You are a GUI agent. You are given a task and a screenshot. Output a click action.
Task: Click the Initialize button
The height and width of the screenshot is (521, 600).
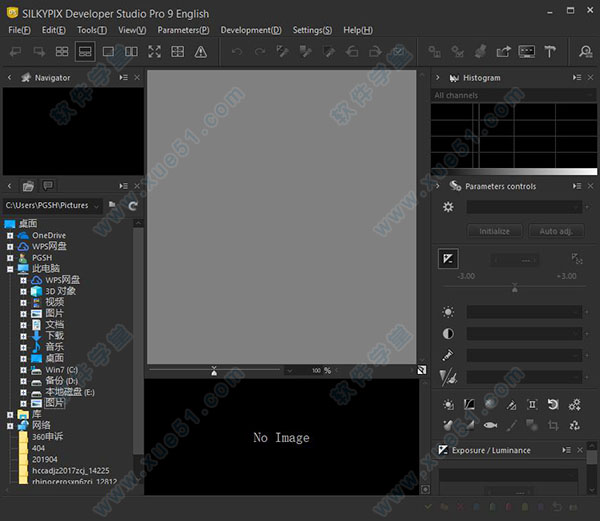click(x=494, y=231)
